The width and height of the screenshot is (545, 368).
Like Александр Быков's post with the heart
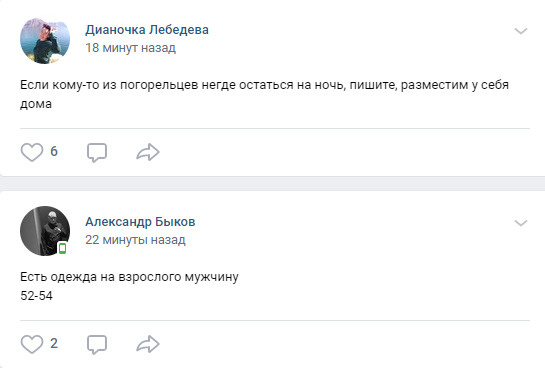(32, 344)
